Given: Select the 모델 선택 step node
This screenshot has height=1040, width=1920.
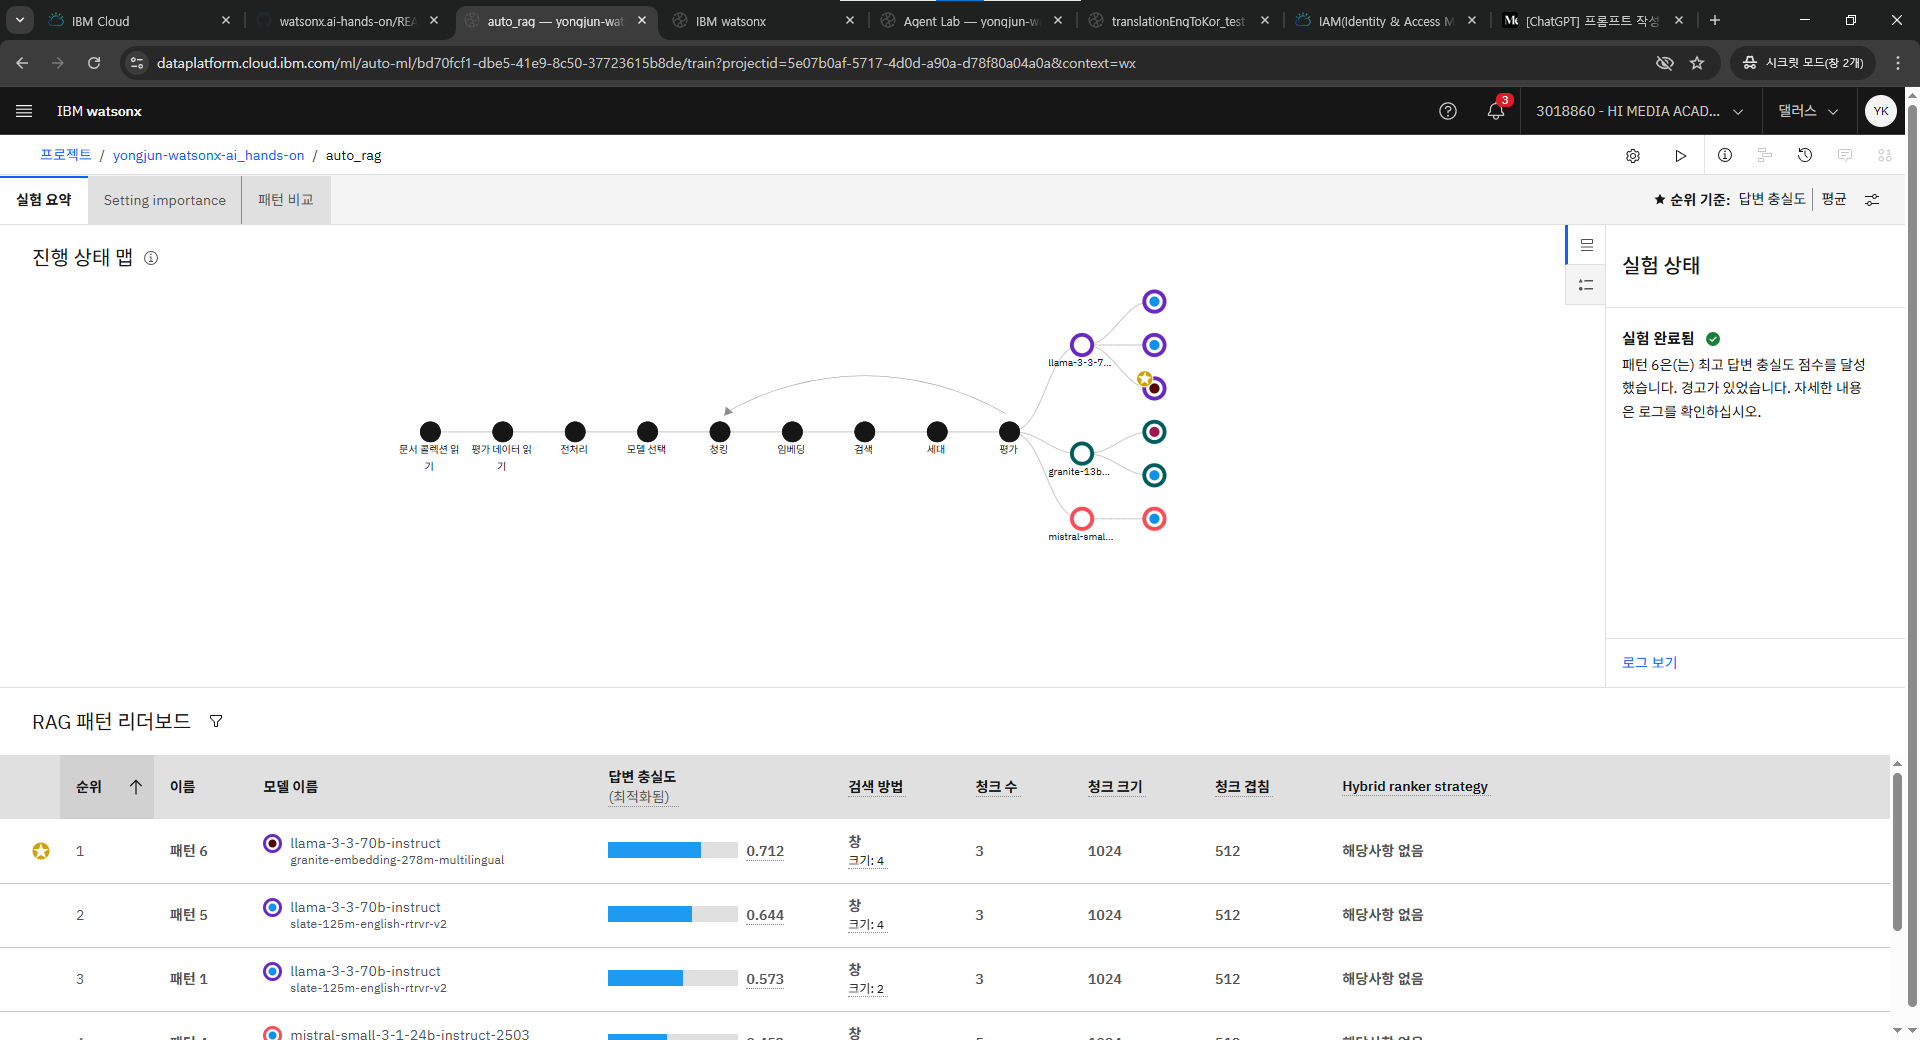Looking at the screenshot, I should tap(648, 431).
